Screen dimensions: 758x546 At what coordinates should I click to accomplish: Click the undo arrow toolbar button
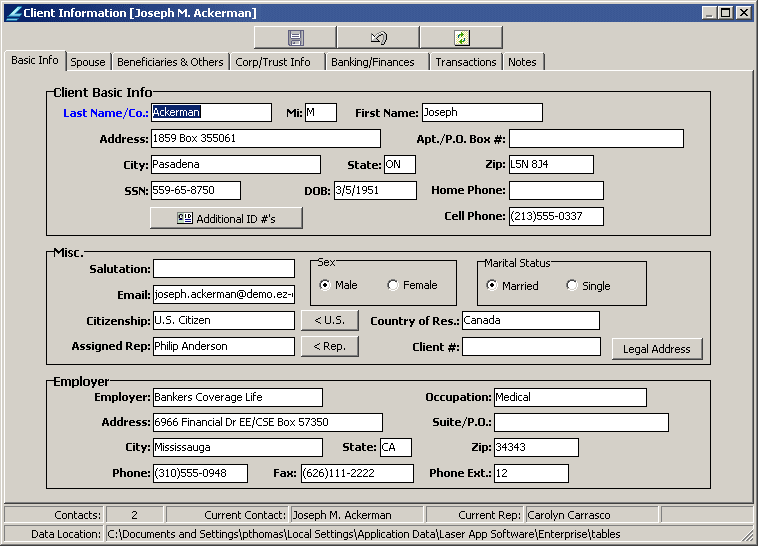378,38
